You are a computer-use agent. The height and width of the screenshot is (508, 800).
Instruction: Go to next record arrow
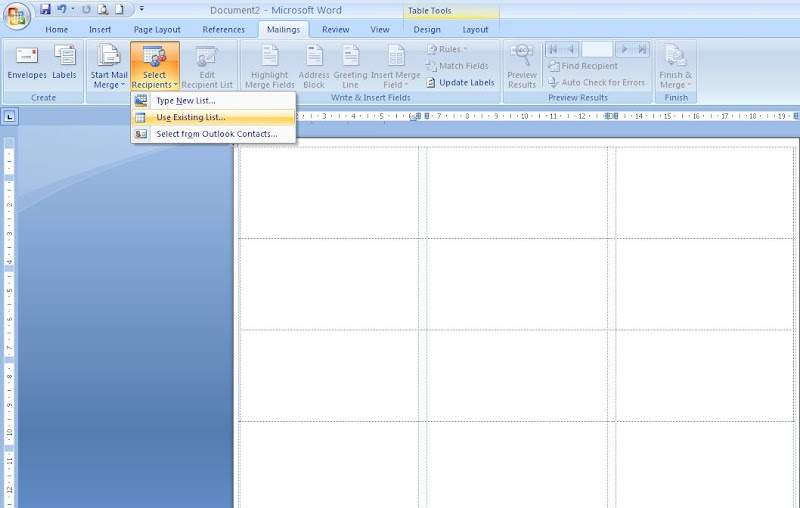coord(624,49)
